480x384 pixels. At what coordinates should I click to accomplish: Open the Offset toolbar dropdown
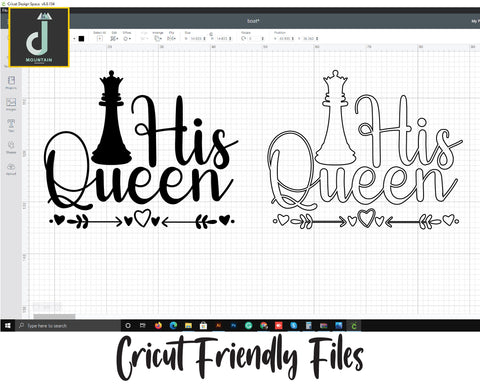point(127,39)
